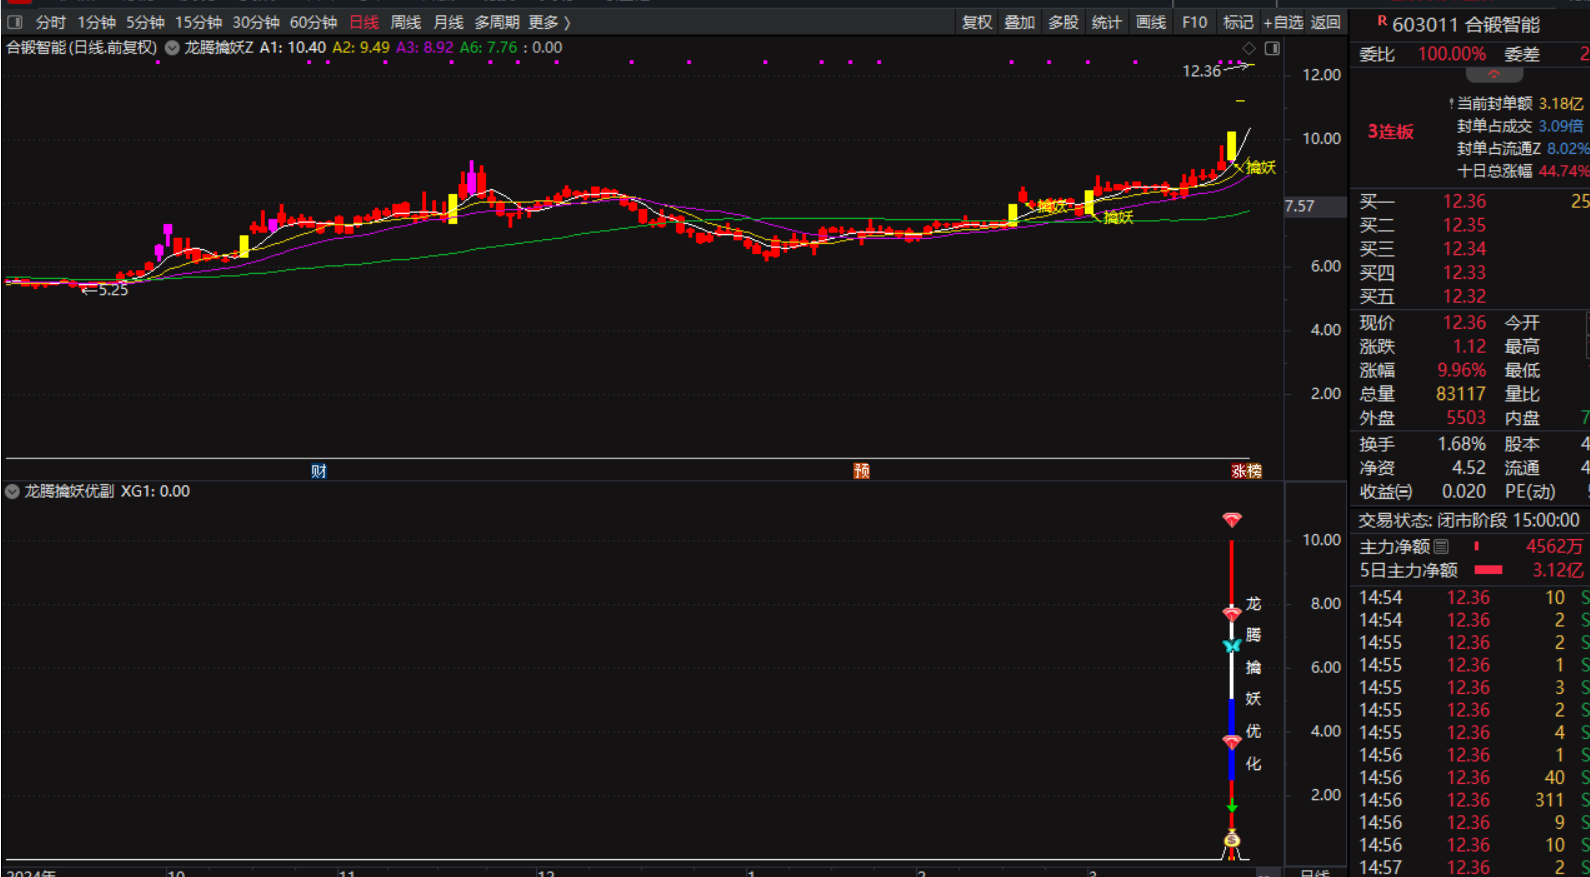The width and height of the screenshot is (1590, 877).
Task: Click the 预 forecast marker on timeline
Action: coord(861,471)
